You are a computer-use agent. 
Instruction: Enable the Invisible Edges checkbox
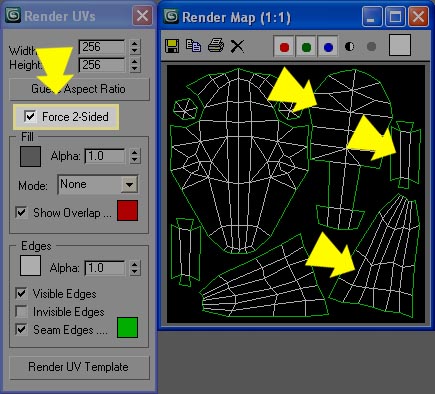[x=21, y=311]
